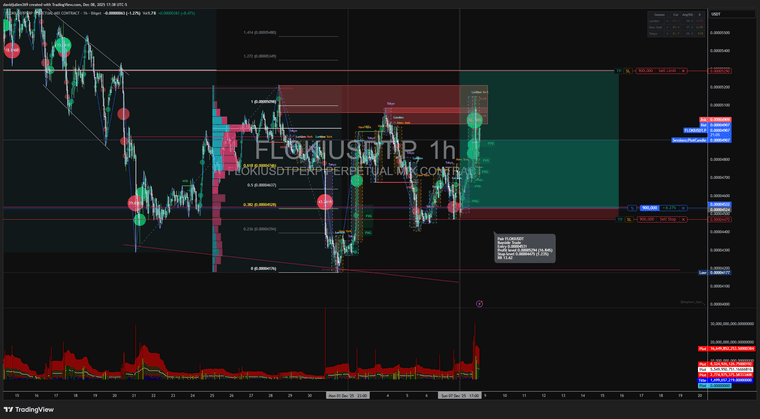
Task: Click the TradingView logo in bottom-left corner
Action: (30, 408)
